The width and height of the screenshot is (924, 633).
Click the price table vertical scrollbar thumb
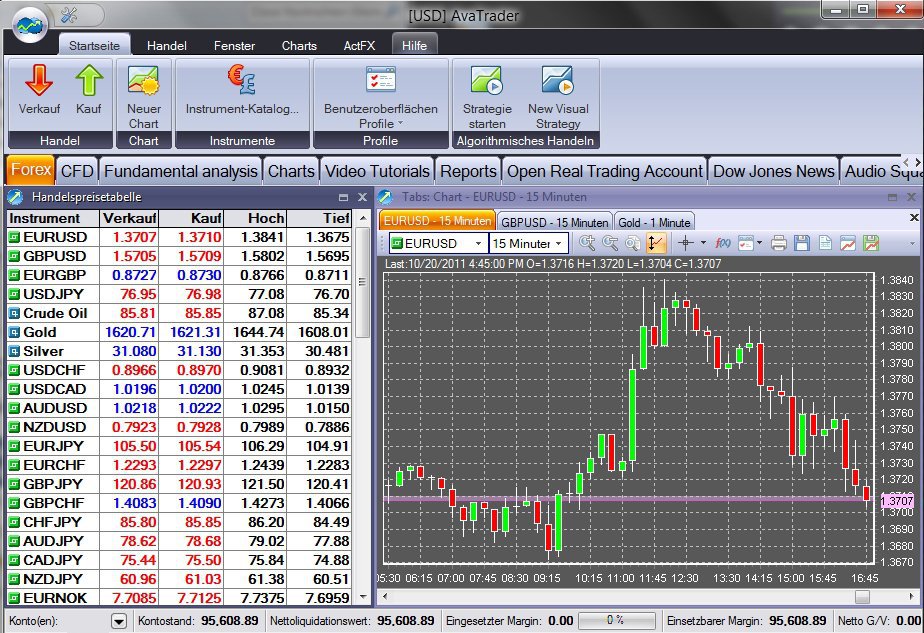pyautogui.click(x=363, y=283)
